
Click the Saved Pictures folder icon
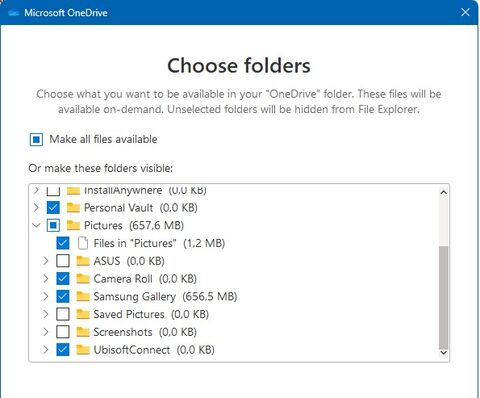point(83,314)
